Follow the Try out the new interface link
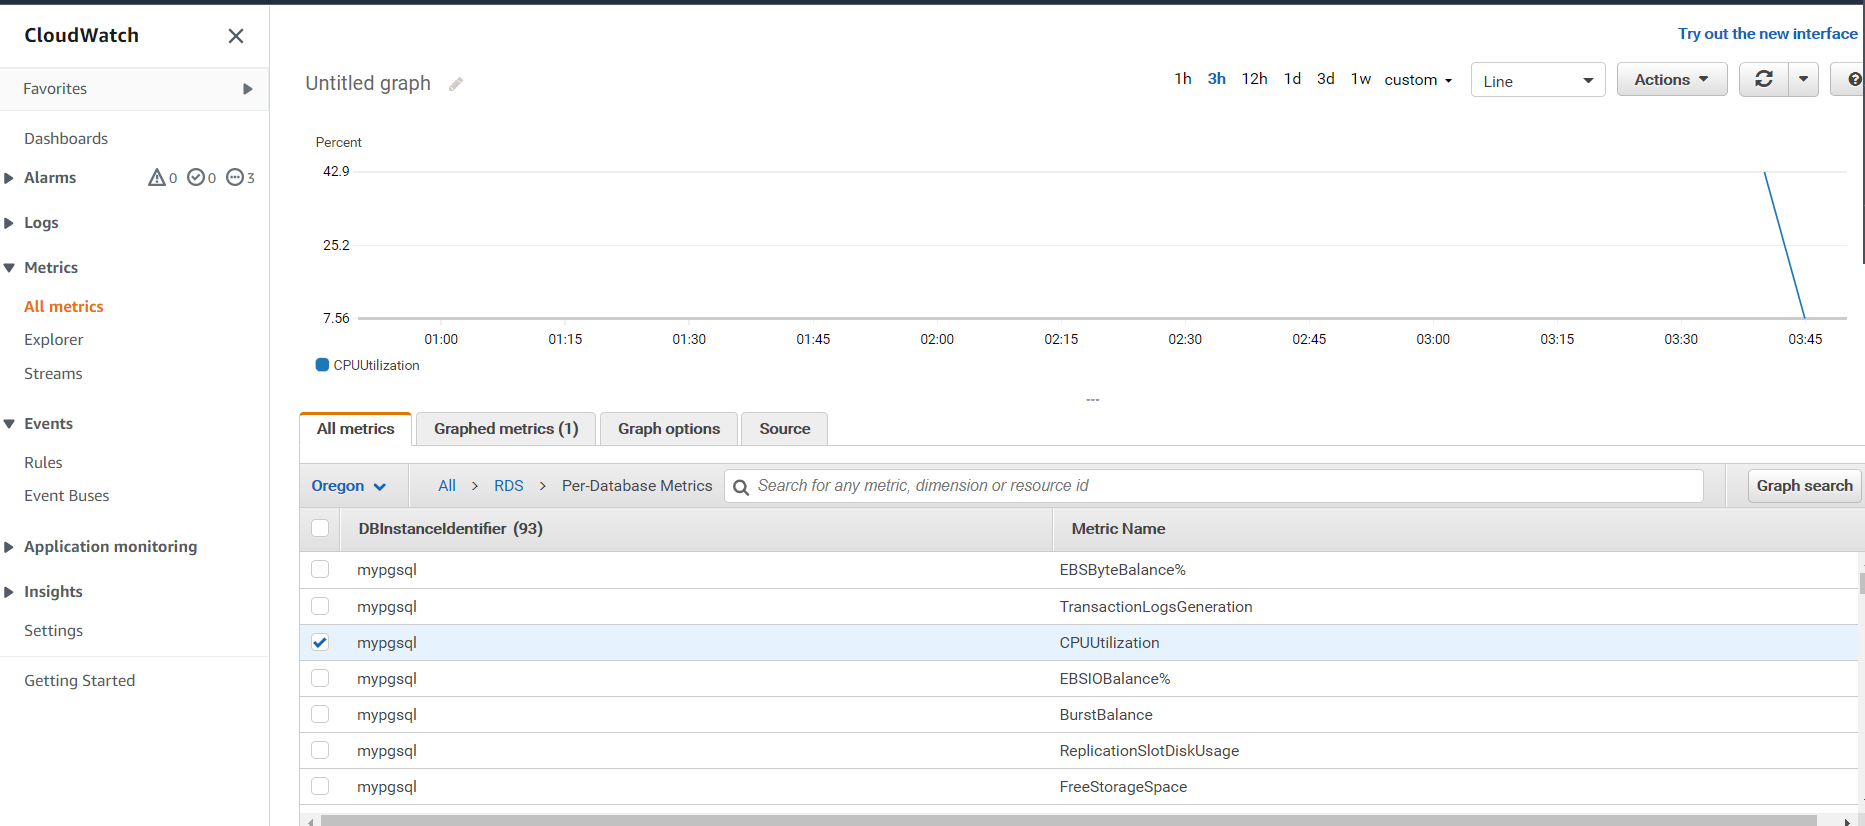Image resolution: width=1865 pixels, height=826 pixels. tap(1767, 34)
